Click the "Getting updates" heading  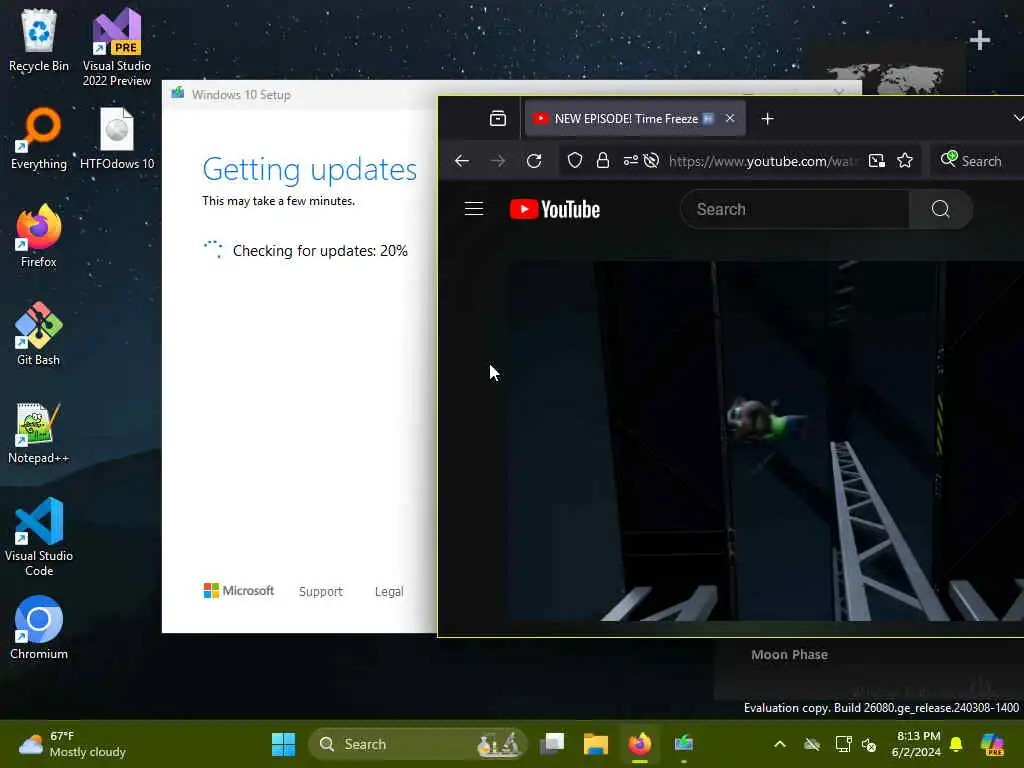pos(310,169)
